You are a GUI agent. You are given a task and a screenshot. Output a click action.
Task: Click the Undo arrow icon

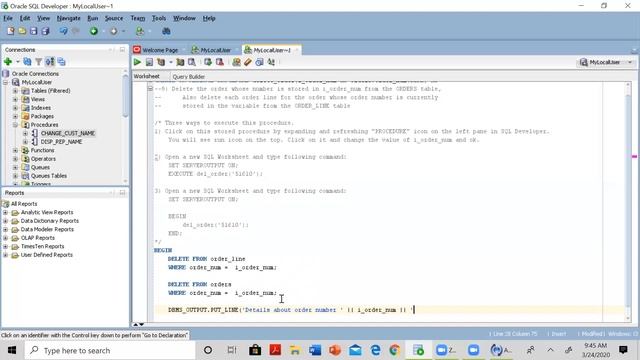tap(63, 31)
